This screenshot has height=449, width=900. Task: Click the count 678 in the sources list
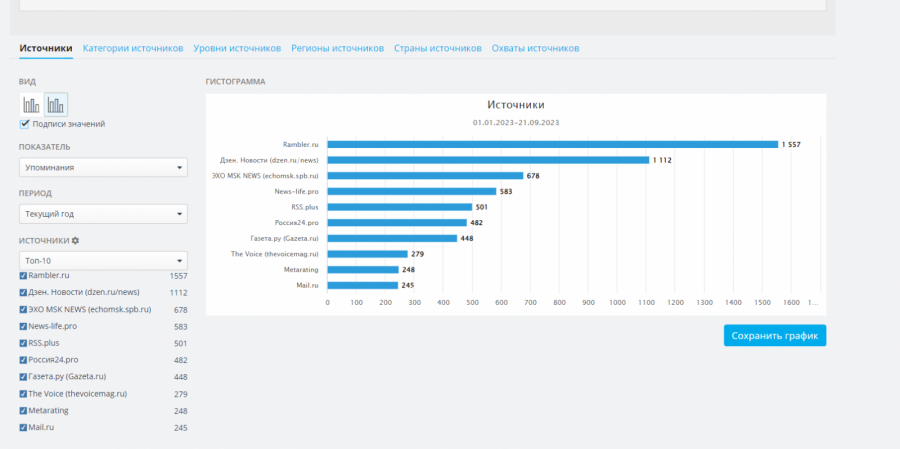click(x=180, y=310)
